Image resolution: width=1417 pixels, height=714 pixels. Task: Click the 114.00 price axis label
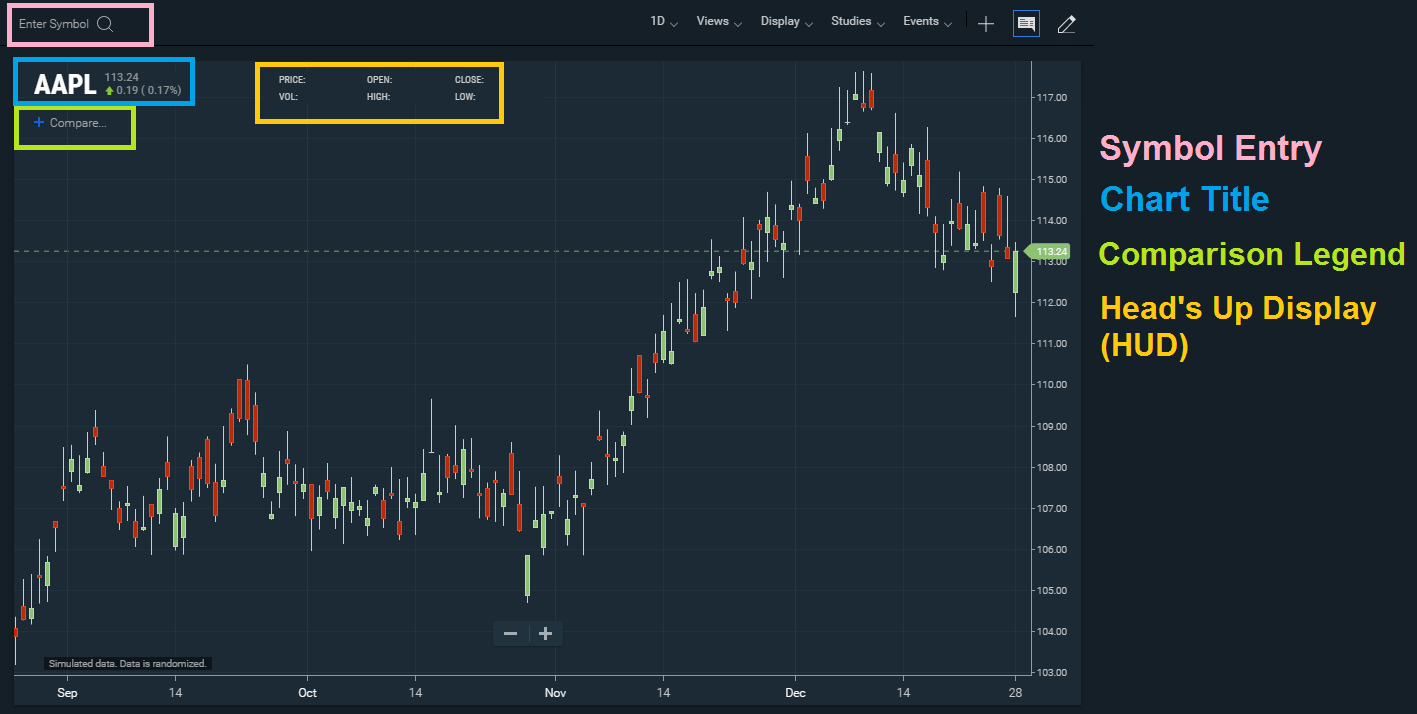point(1052,220)
